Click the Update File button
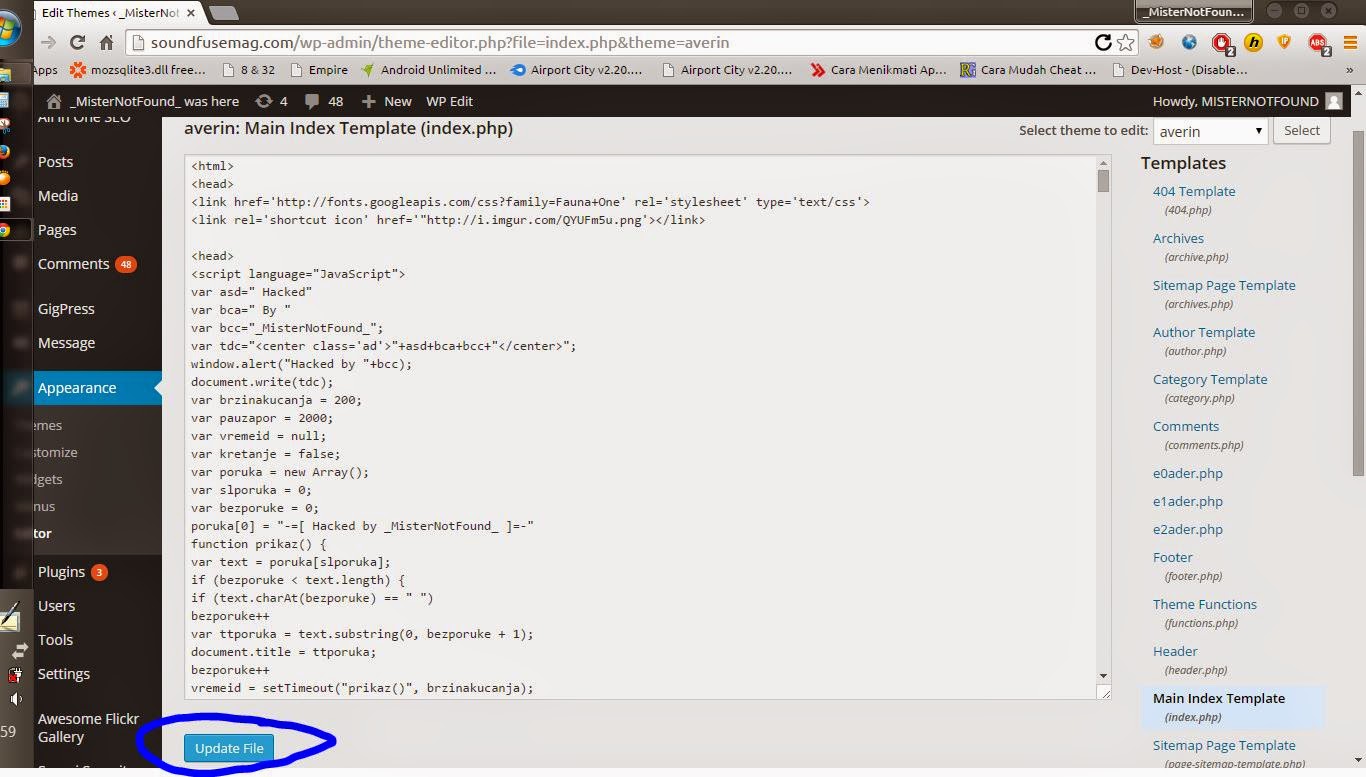The width and height of the screenshot is (1366, 777). pyautogui.click(x=229, y=747)
